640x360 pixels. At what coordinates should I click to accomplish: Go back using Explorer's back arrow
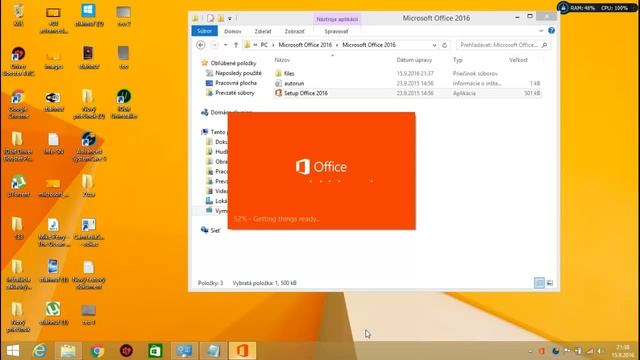[x=200, y=45]
